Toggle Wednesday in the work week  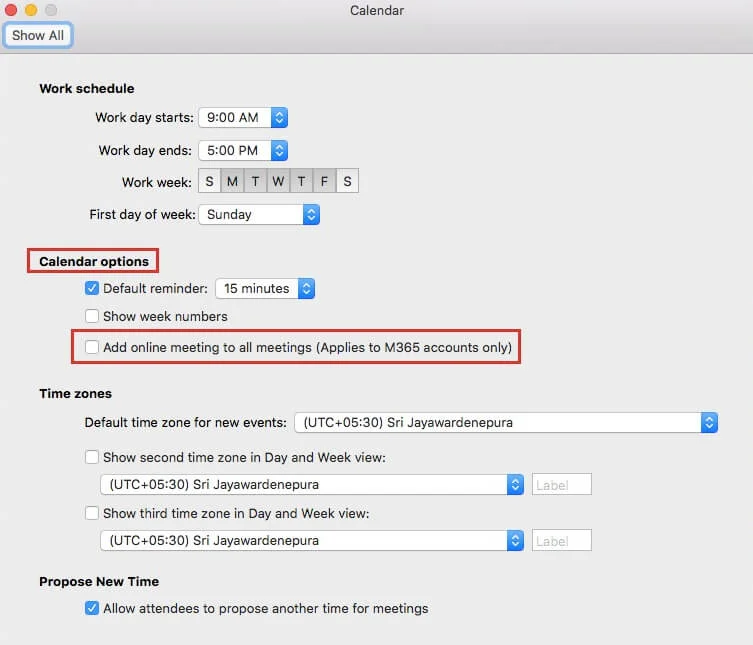click(x=278, y=181)
